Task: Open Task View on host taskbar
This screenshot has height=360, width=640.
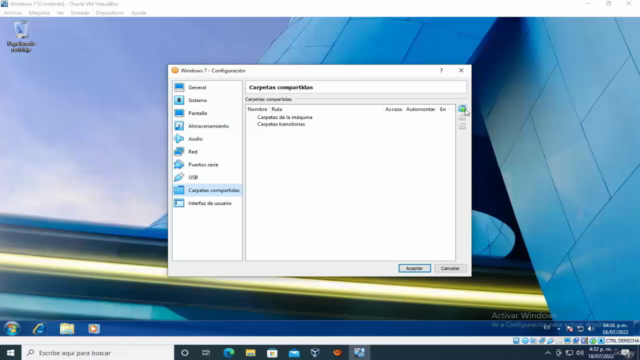Action: tap(206, 353)
